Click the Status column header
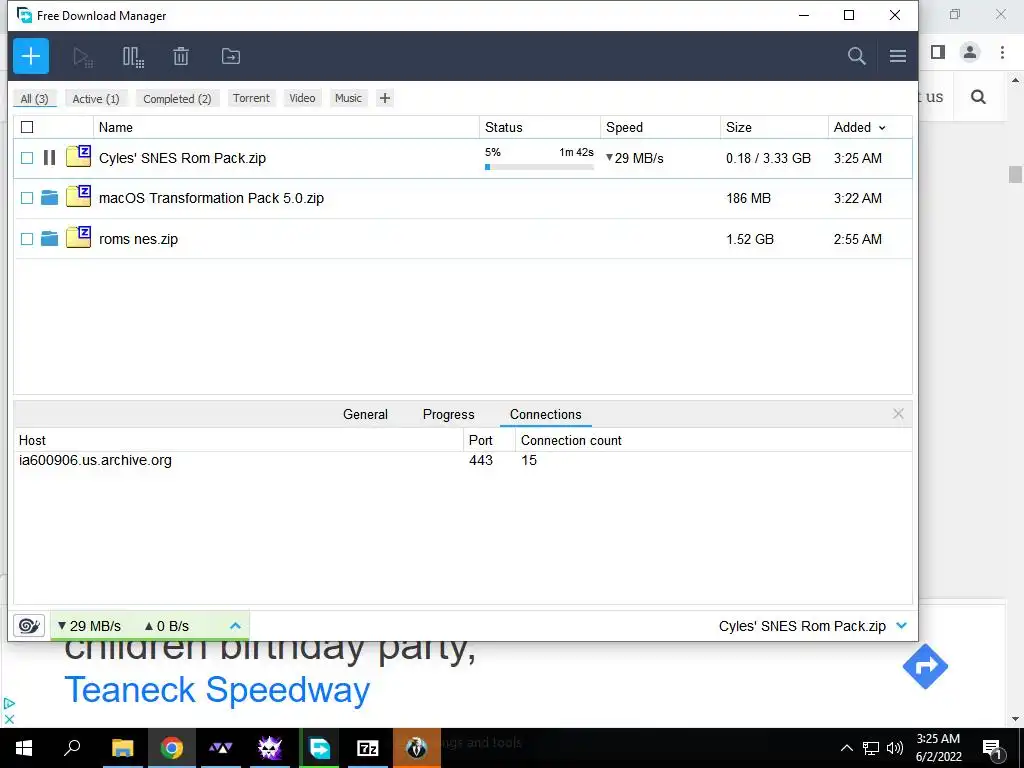Screen dimensions: 1024x768 click(539, 127)
